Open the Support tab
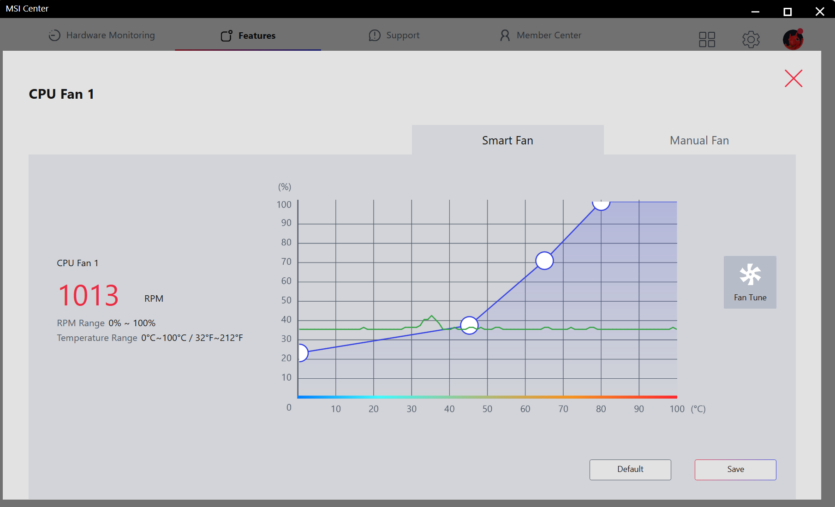The height and width of the screenshot is (507, 835). tap(394, 35)
